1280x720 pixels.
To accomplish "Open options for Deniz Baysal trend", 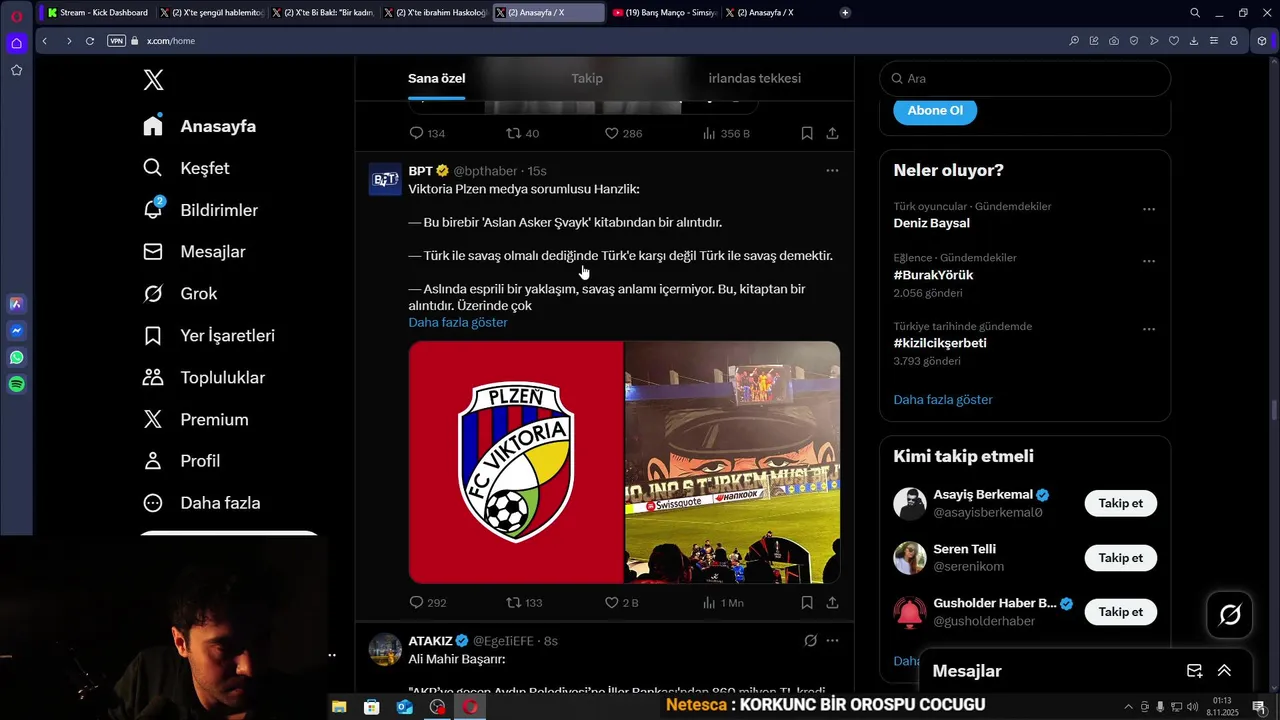I will coord(1149,209).
